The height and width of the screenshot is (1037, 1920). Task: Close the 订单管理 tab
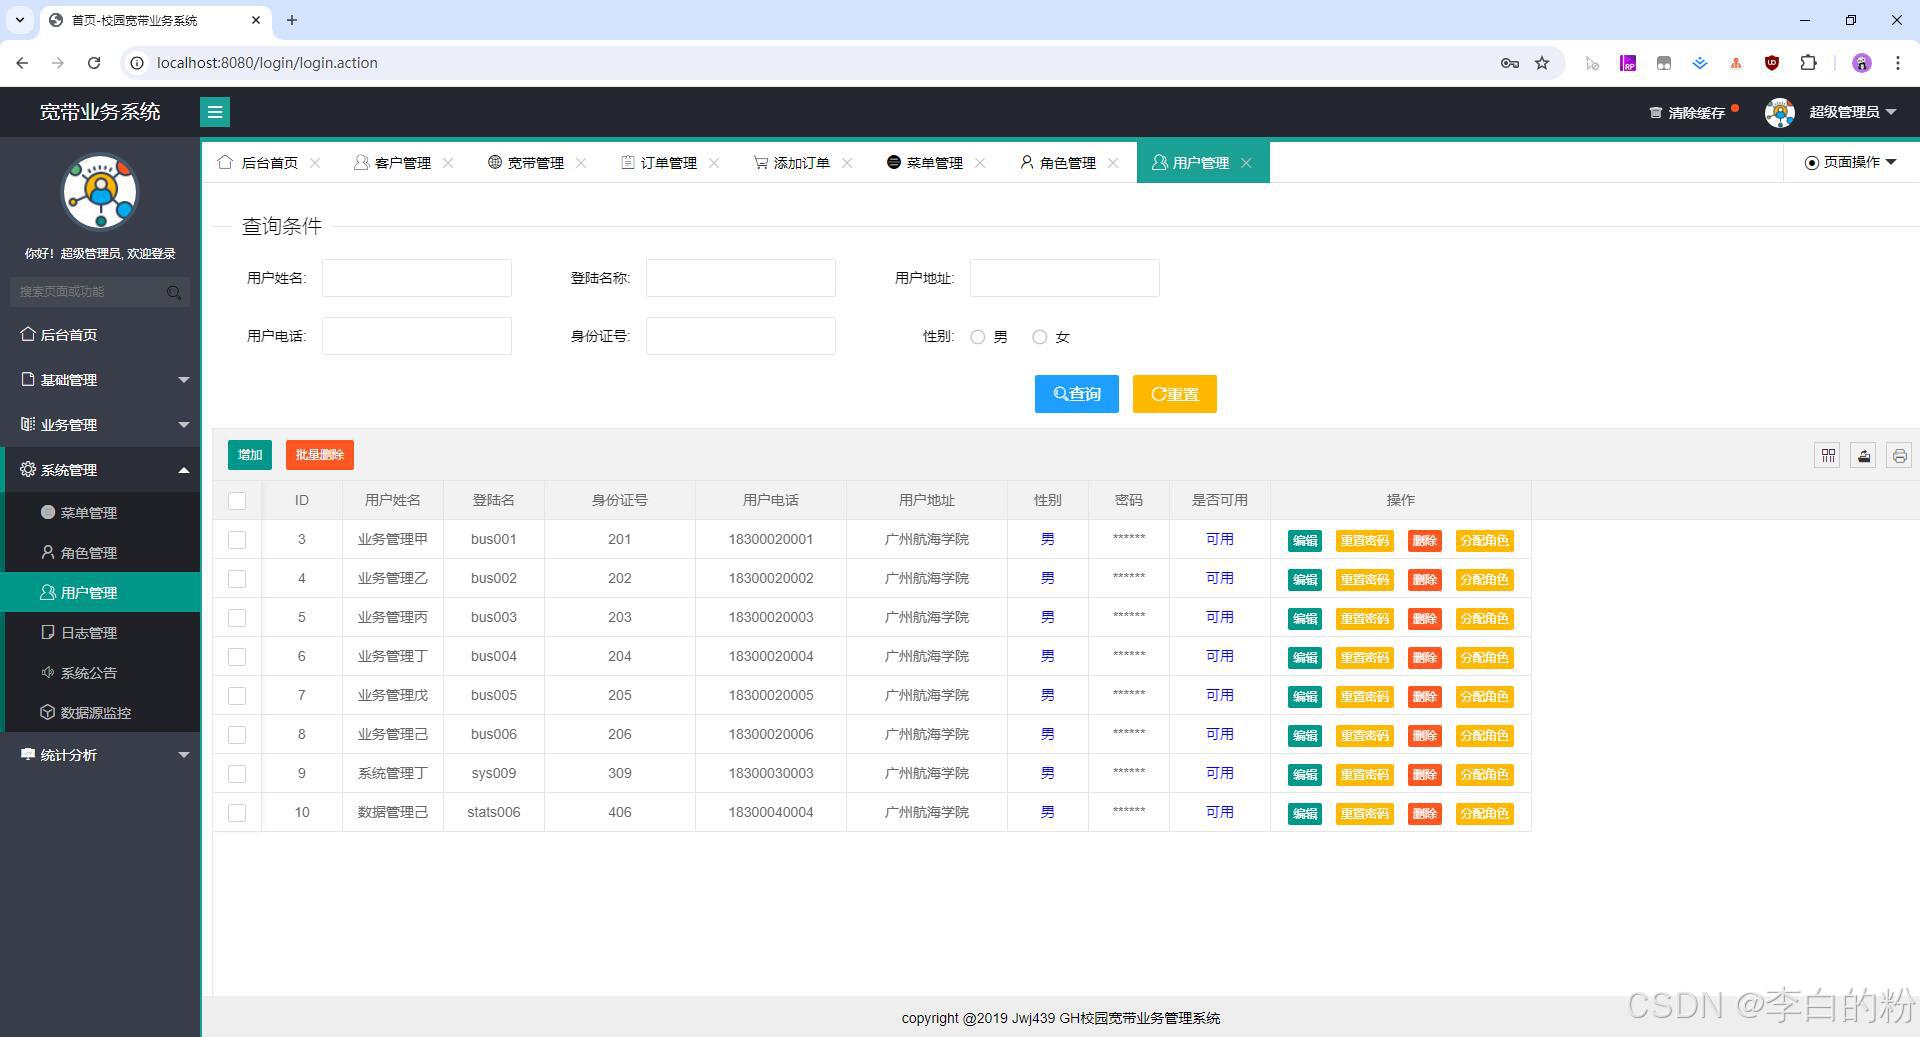click(714, 163)
